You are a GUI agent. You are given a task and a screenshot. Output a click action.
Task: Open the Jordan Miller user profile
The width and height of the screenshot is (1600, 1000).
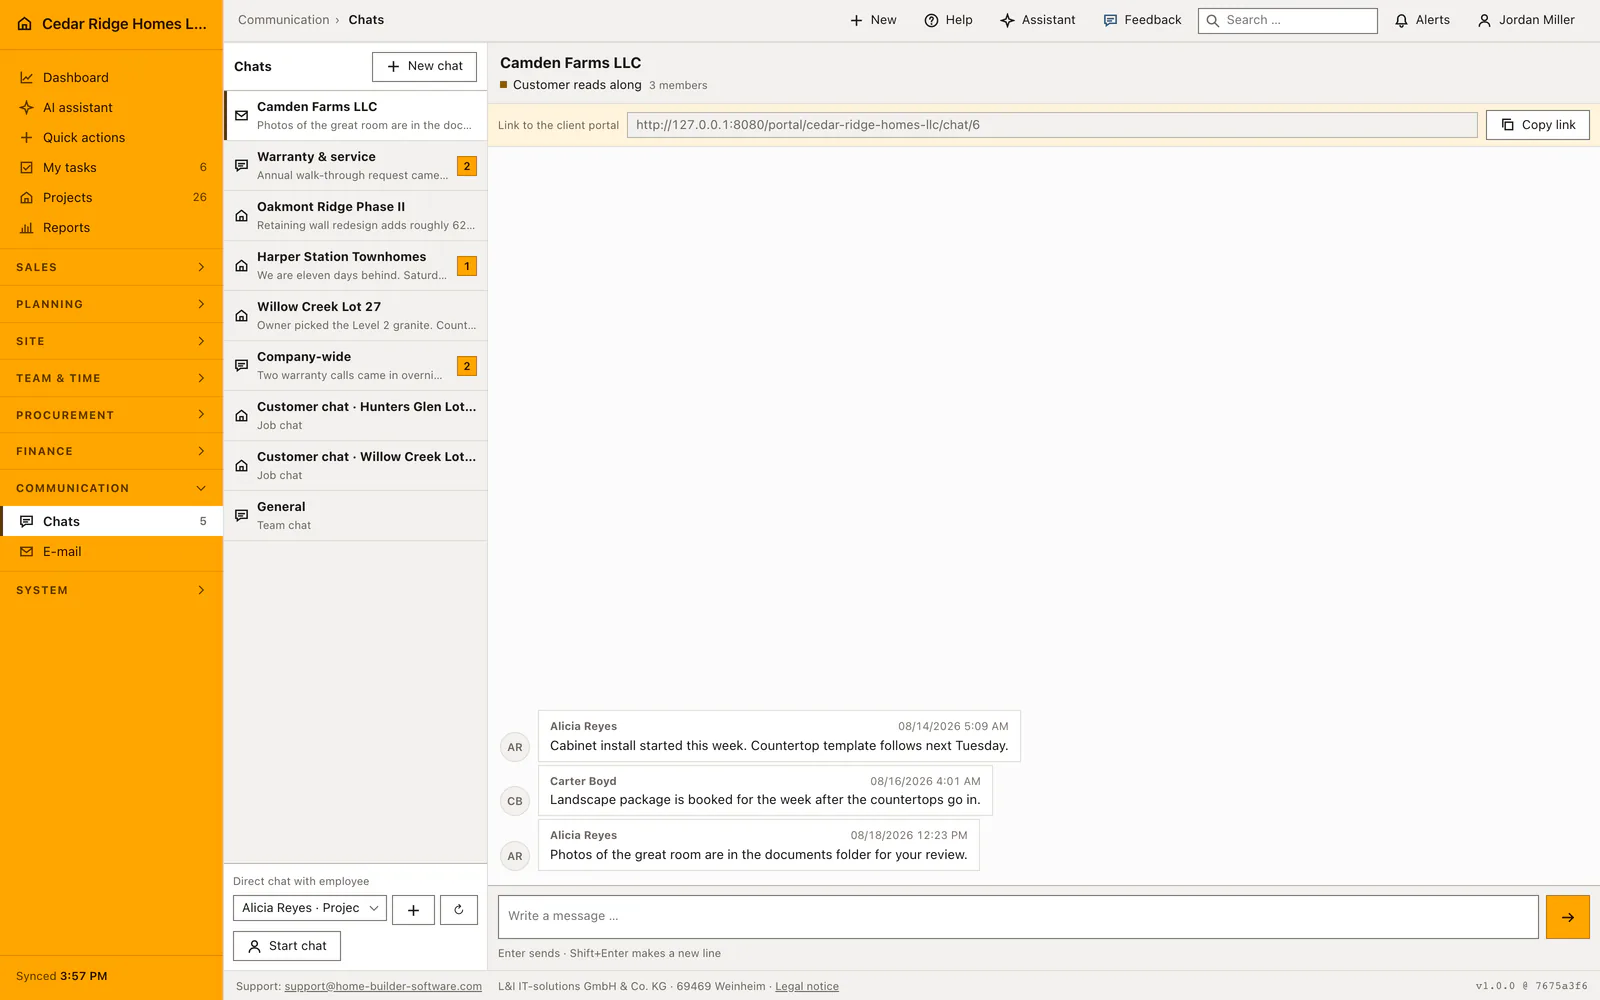tap(1526, 20)
